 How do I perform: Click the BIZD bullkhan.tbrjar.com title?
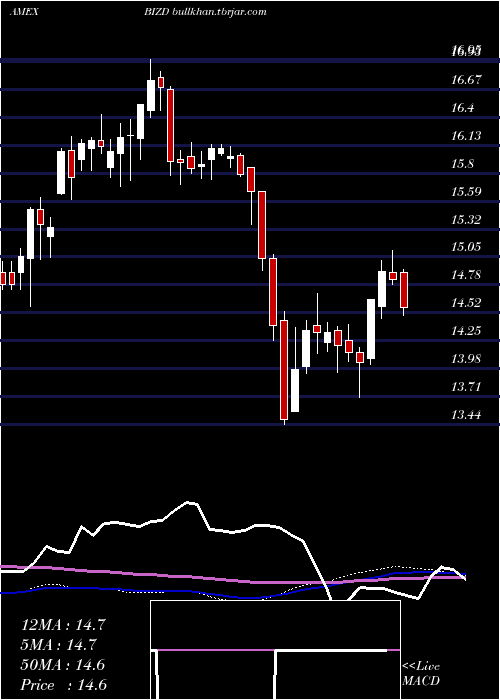pos(205,12)
